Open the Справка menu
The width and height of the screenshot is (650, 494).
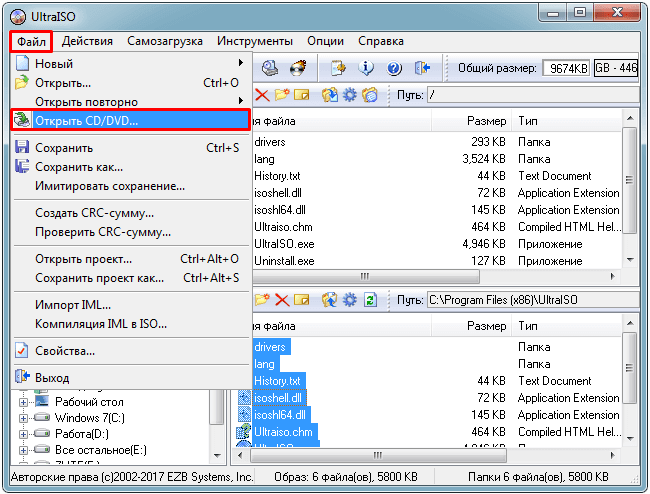[x=381, y=41]
